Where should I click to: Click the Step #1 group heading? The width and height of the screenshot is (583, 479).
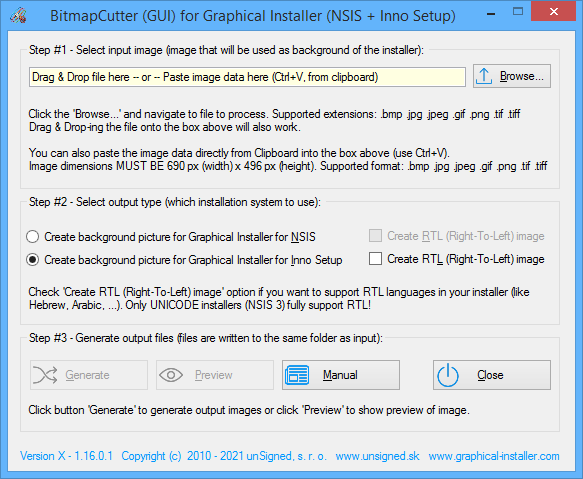tap(226, 50)
